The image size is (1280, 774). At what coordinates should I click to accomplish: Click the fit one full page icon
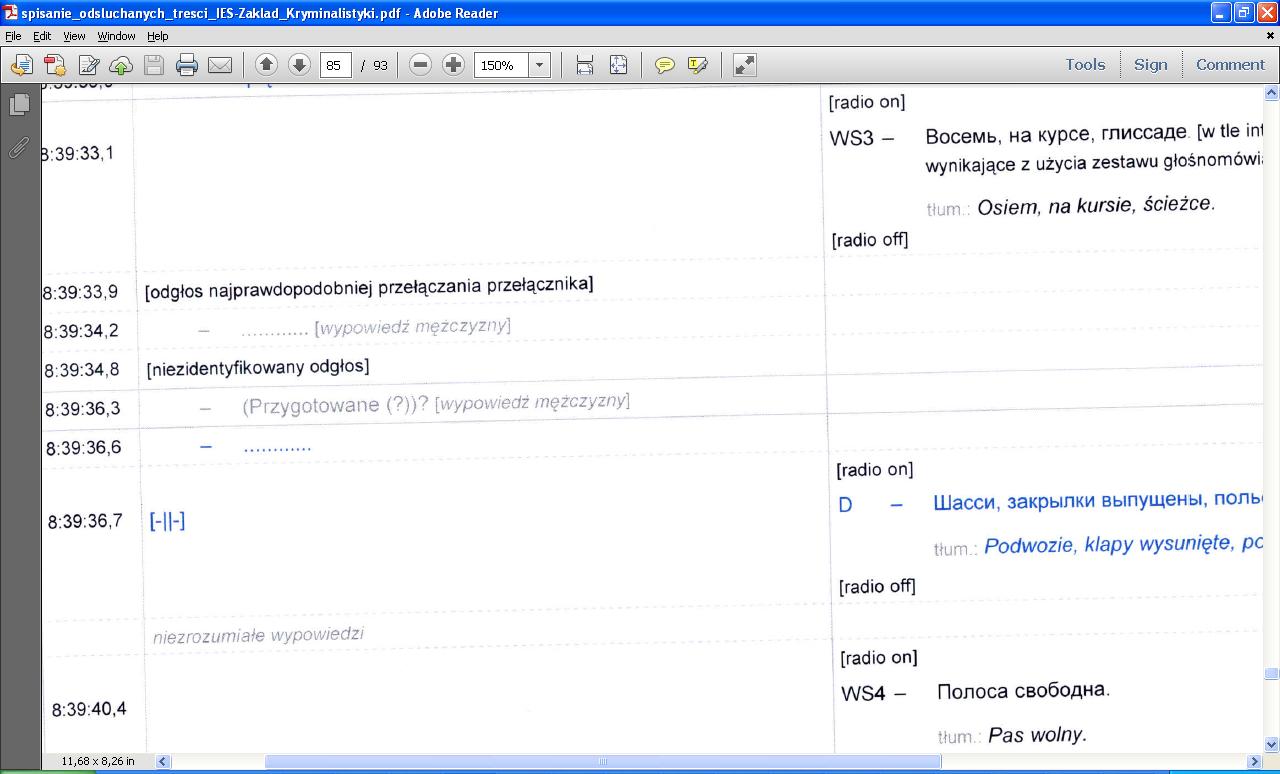pos(618,65)
